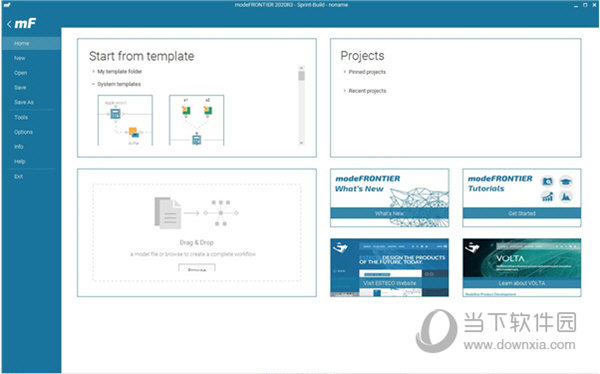Open Options in the sidebar
600x374 pixels.
(23, 132)
